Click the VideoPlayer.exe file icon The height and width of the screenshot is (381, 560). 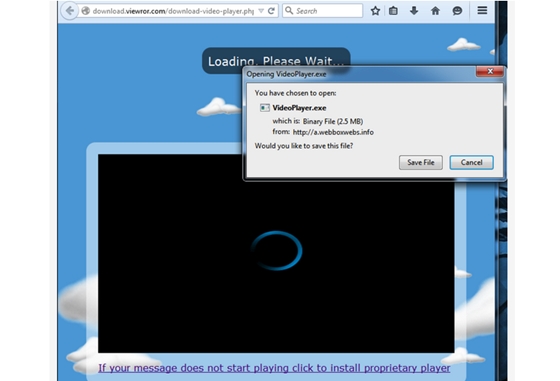(265, 108)
